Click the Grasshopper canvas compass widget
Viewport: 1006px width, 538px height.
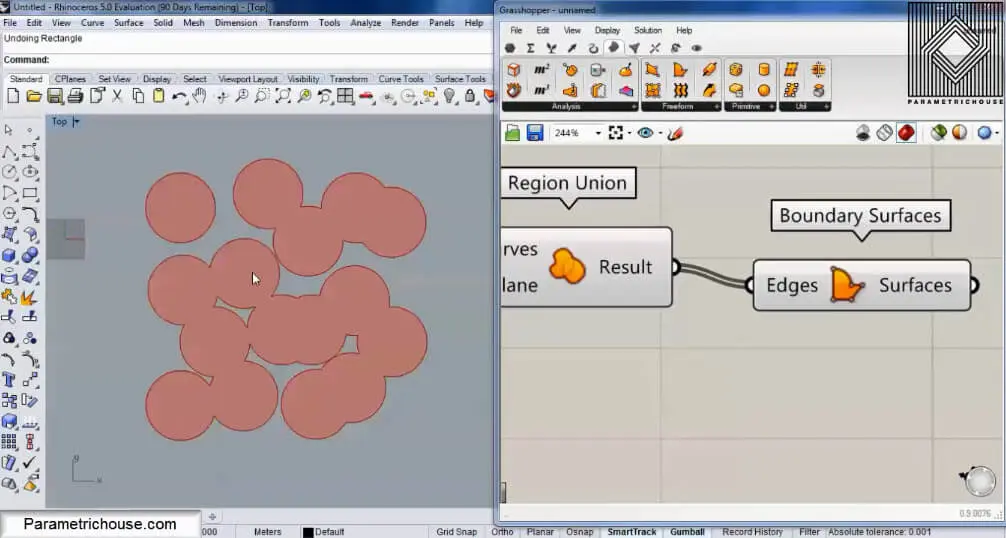[x=980, y=481]
